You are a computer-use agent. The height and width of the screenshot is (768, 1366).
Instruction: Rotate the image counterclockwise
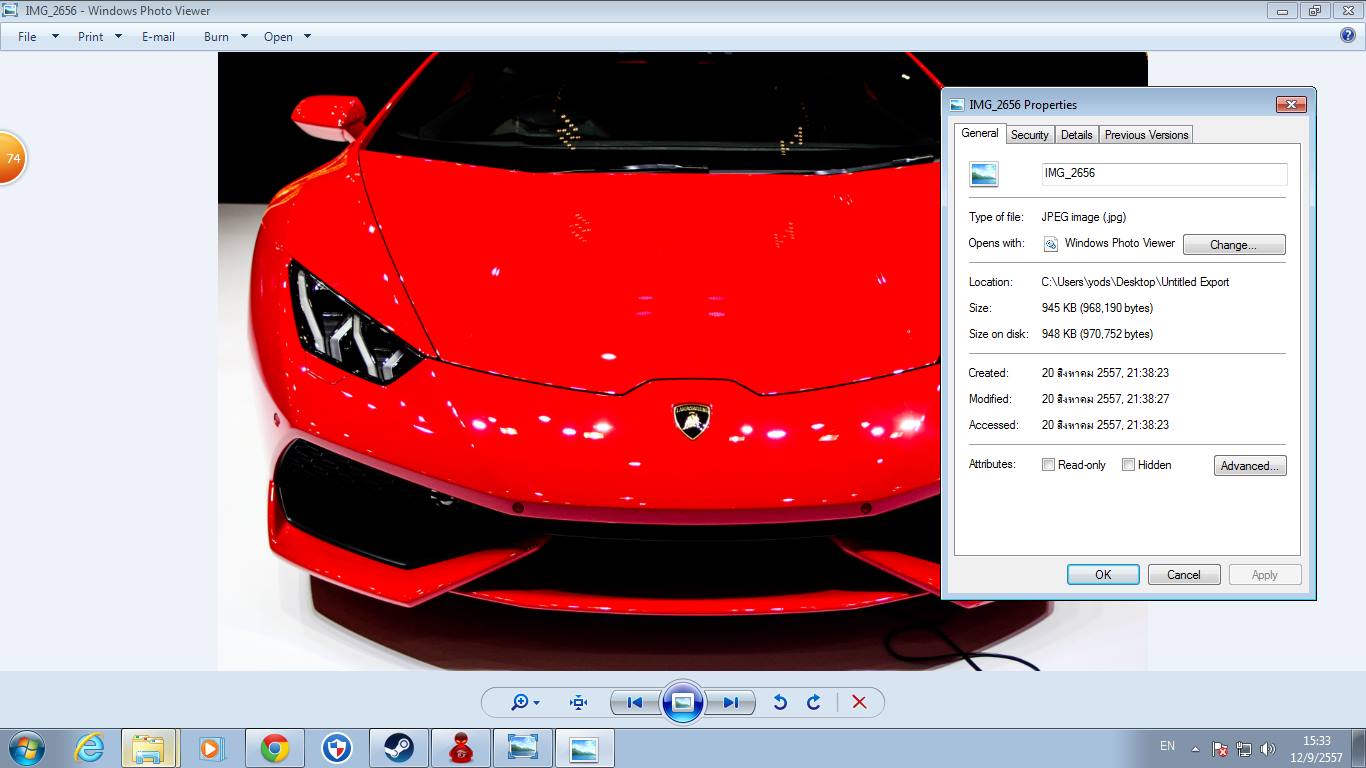pyautogui.click(x=780, y=703)
